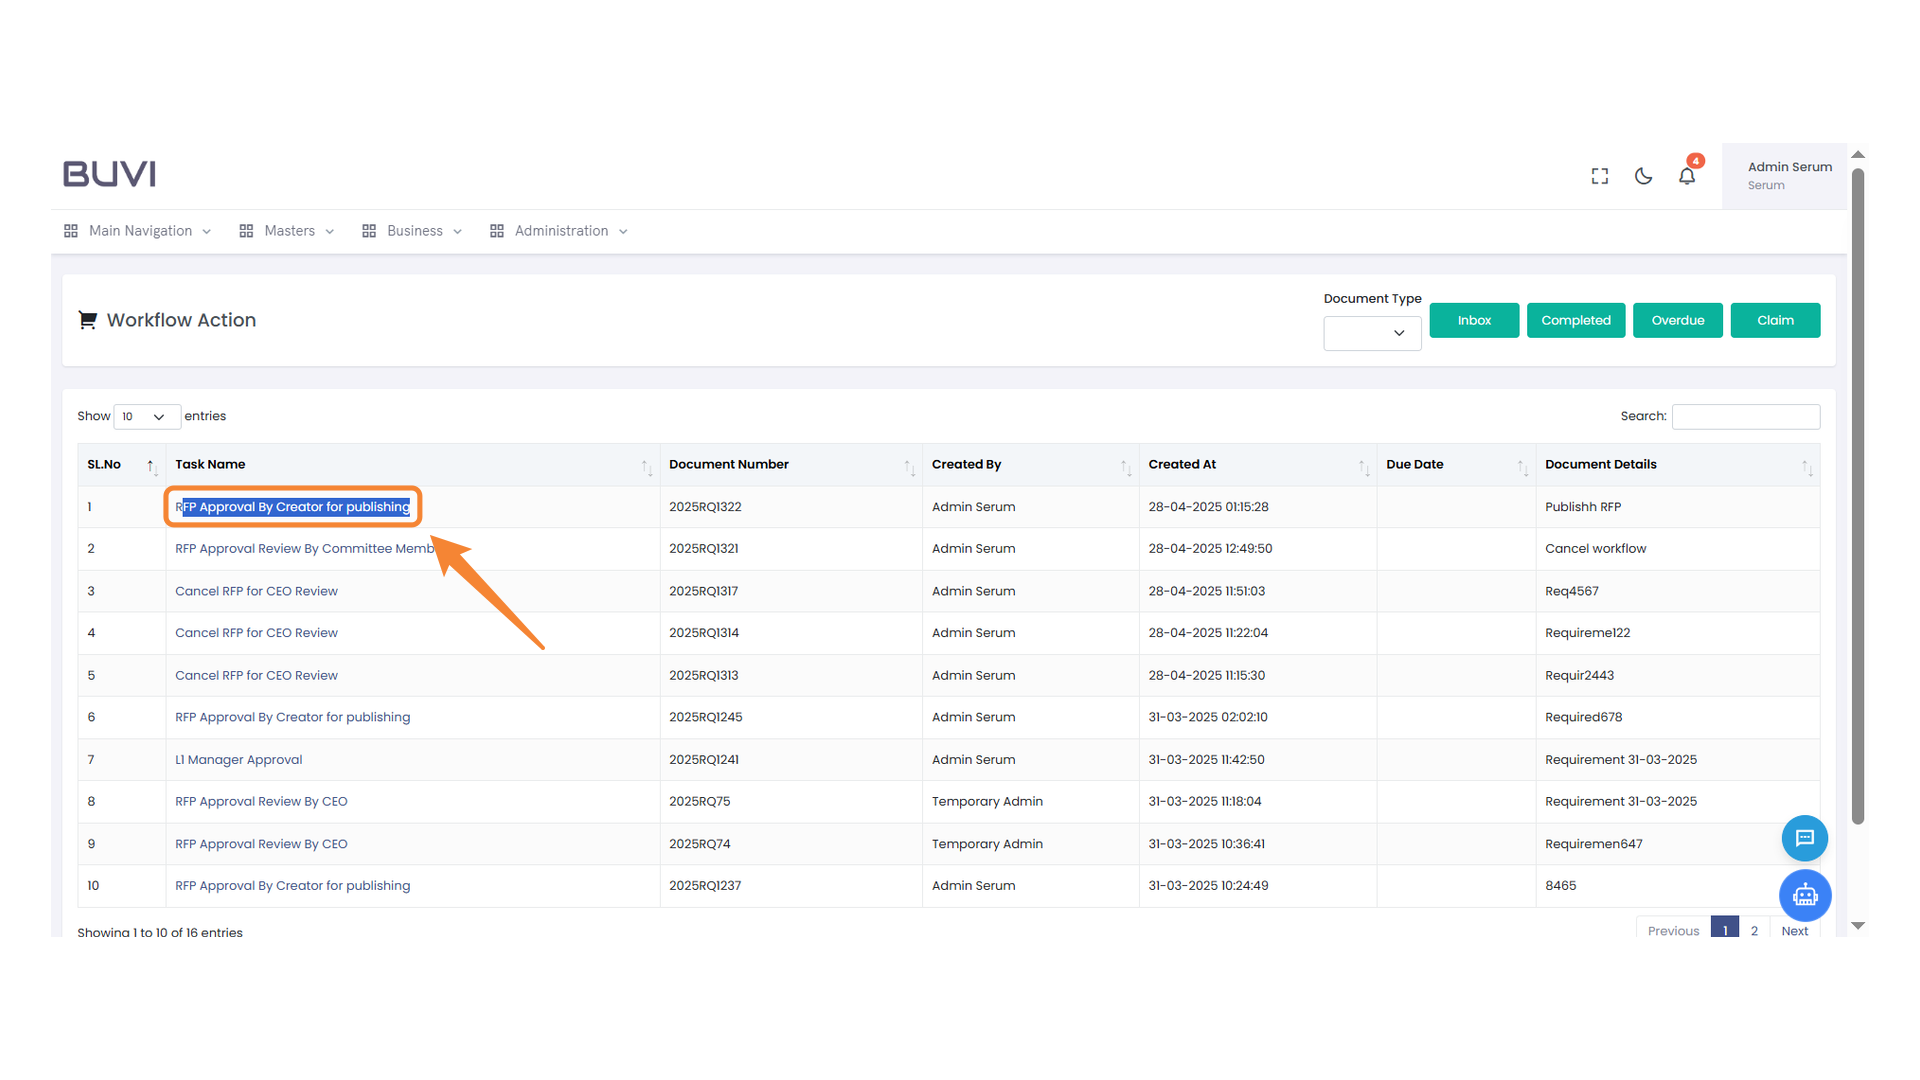The height and width of the screenshot is (1080, 1920).
Task: Open the robot assistant icon
Action: point(1804,895)
